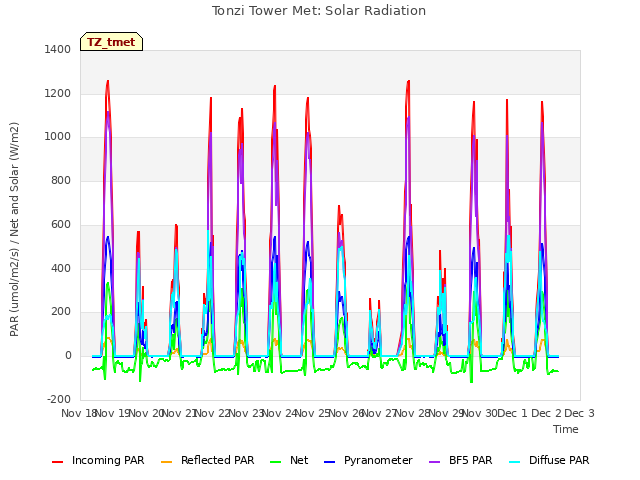Click the cyan Diffuse PAR legend swatch

coord(515,462)
